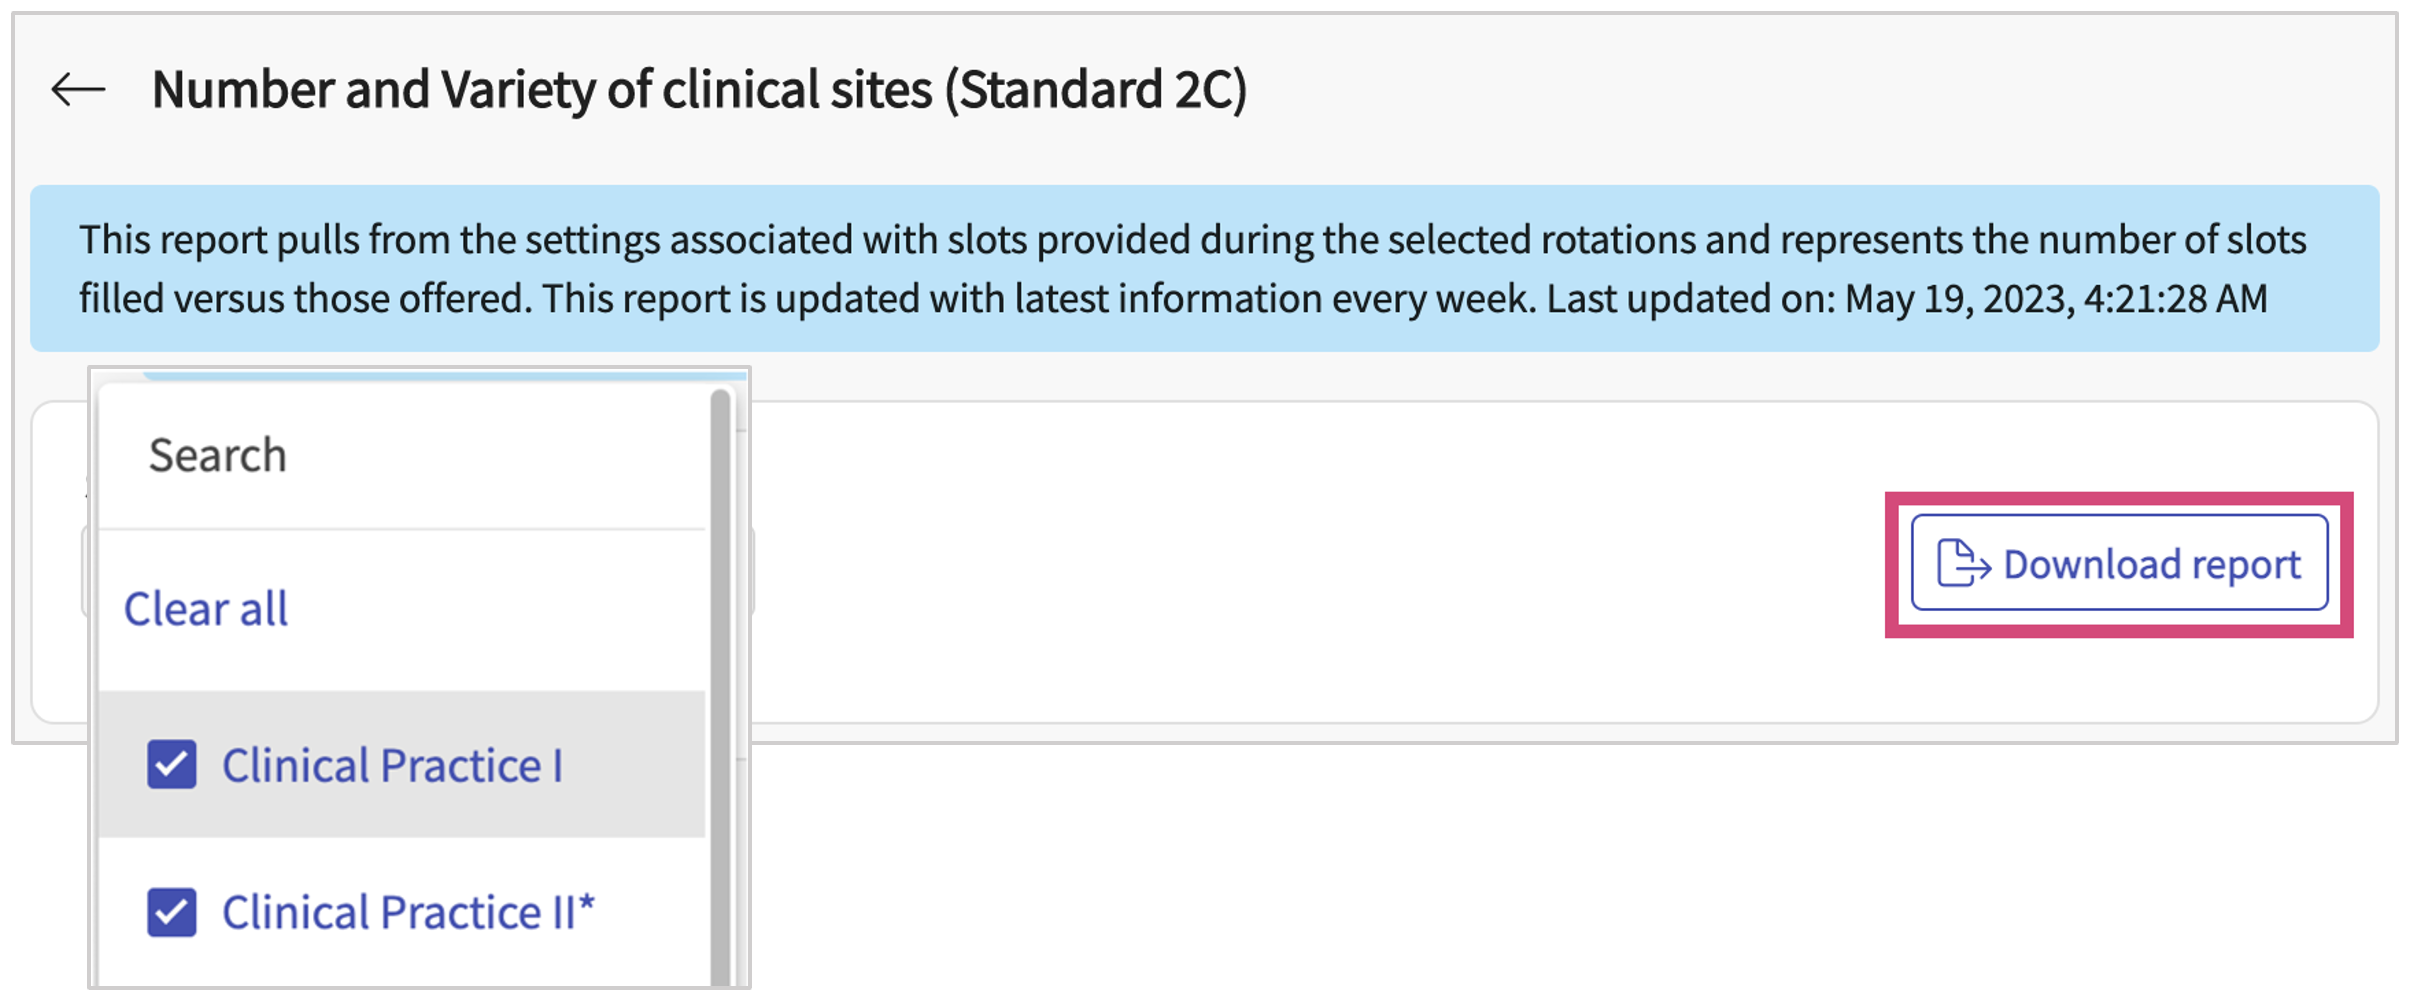Click blank space beside Clear all in dropdown
The image size is (2410, 1004).
[x=500, y=609]
